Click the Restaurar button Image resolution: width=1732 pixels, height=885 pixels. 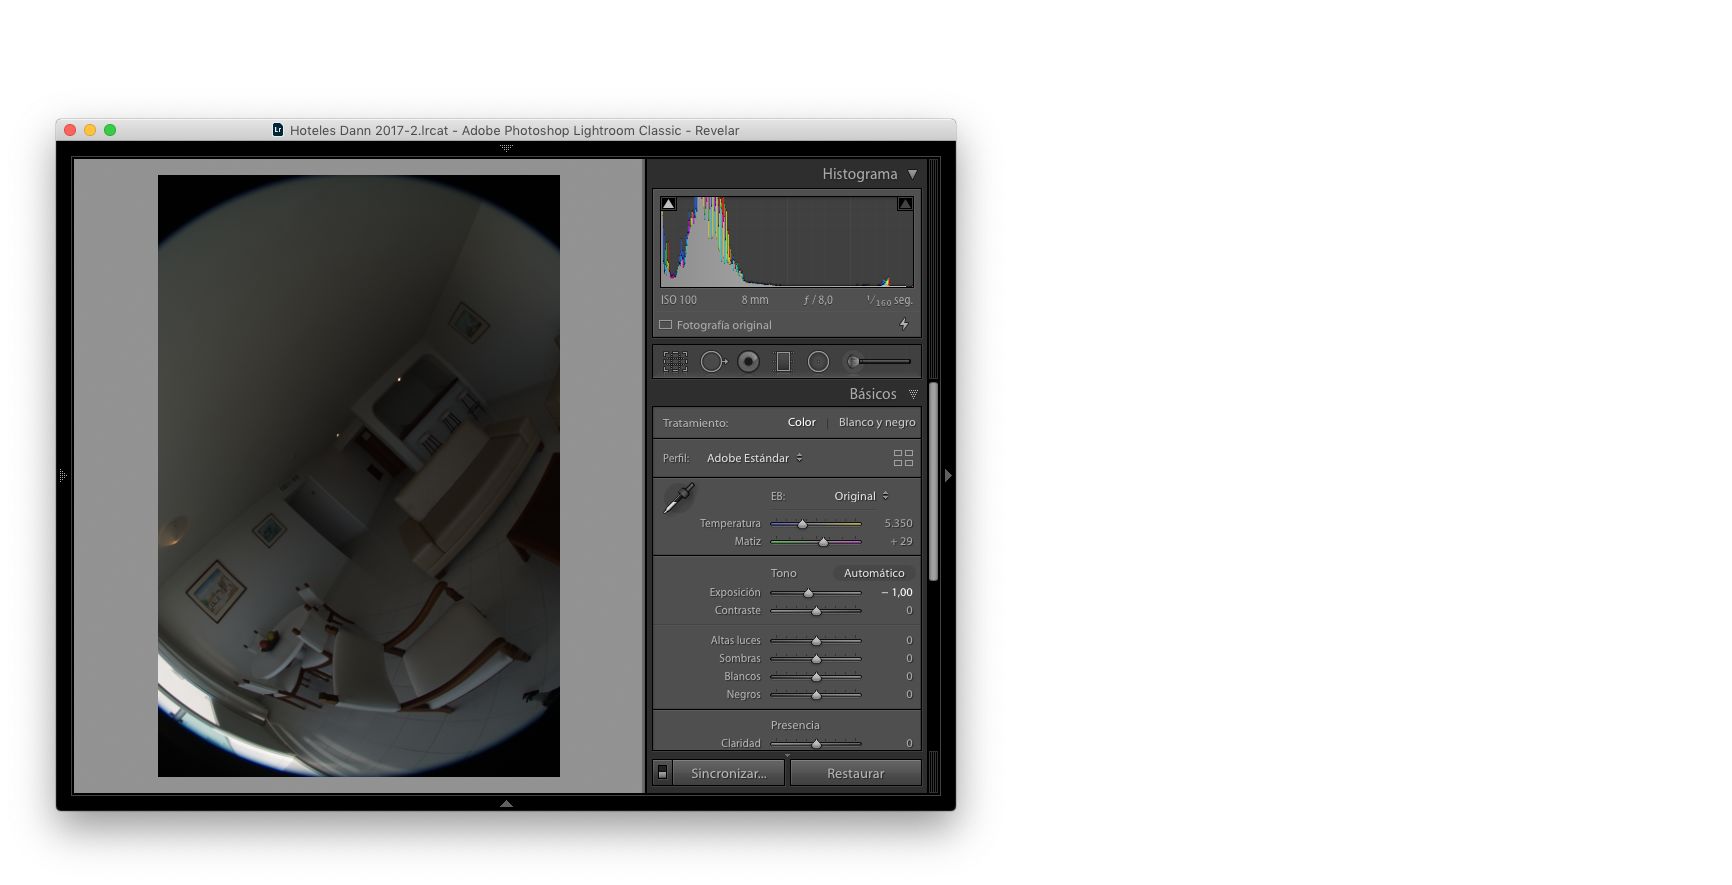(855, 773)
